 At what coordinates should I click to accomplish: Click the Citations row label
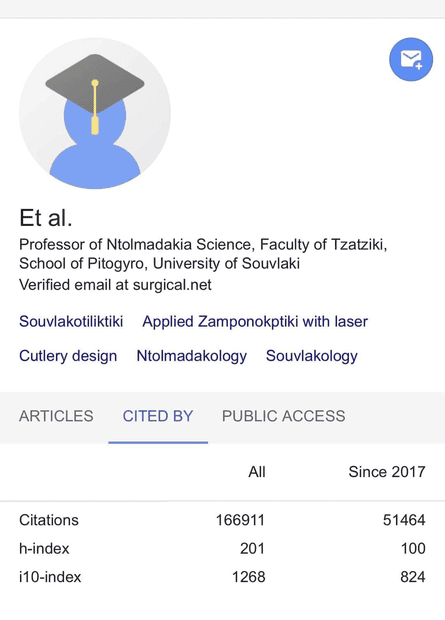(x=49, y=520)
